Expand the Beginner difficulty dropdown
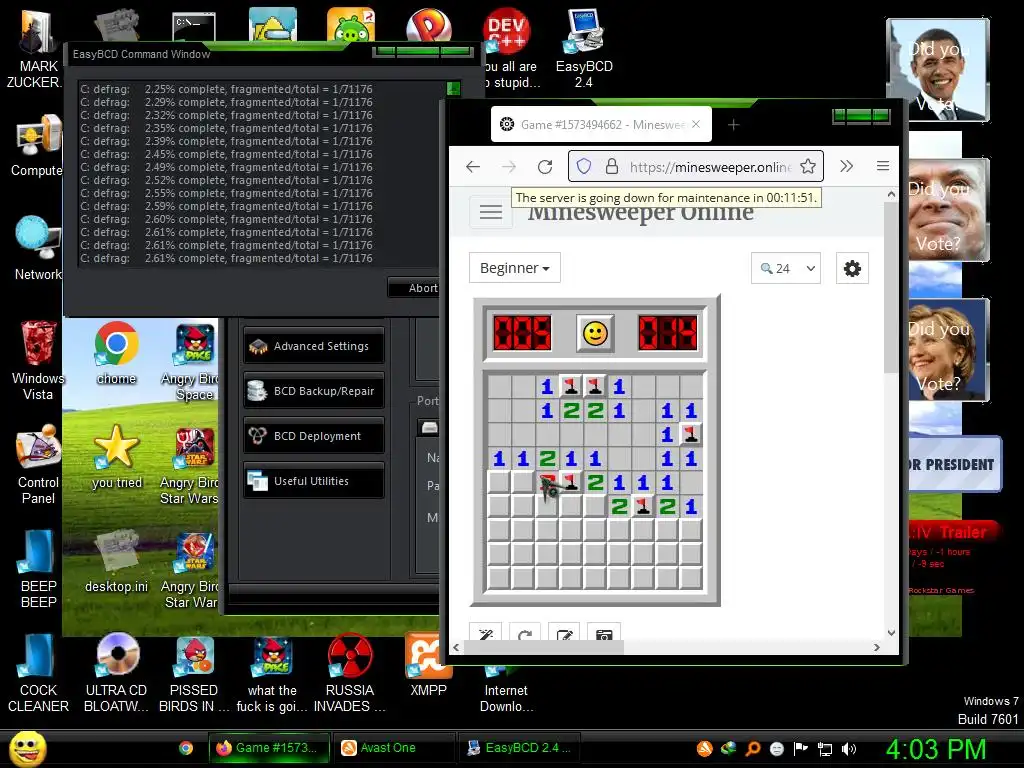 515,268
